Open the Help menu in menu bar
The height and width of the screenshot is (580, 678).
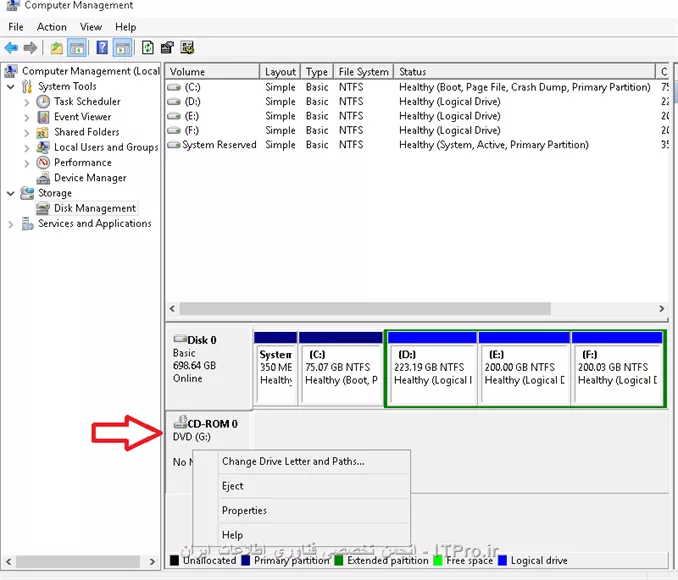coord(125,27)
